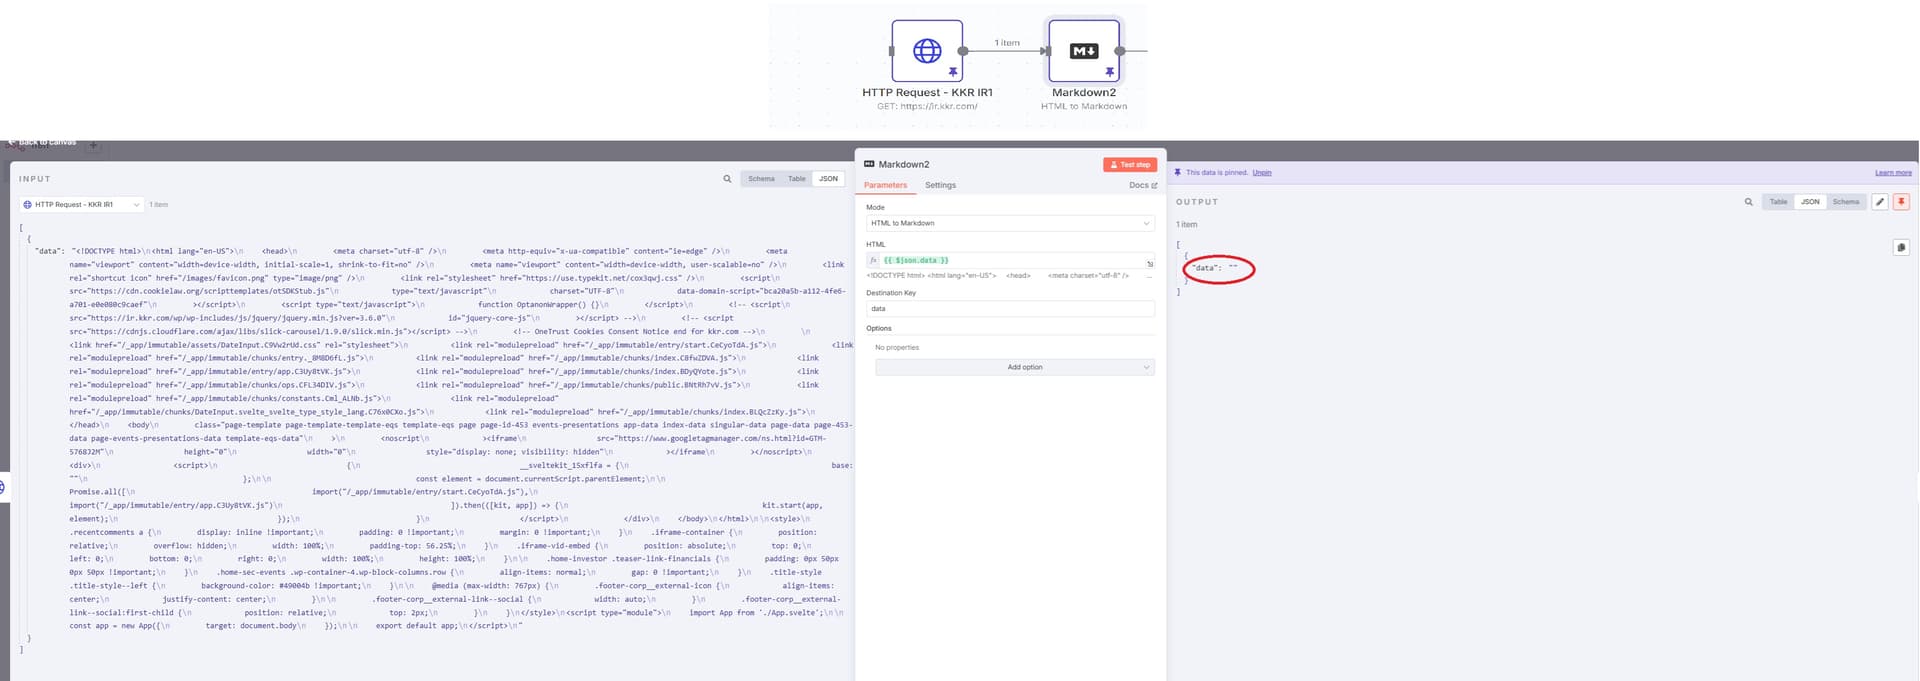Click the 1 item count in output panel
Screen dimensions: 1920x681
coord(1186,225)
